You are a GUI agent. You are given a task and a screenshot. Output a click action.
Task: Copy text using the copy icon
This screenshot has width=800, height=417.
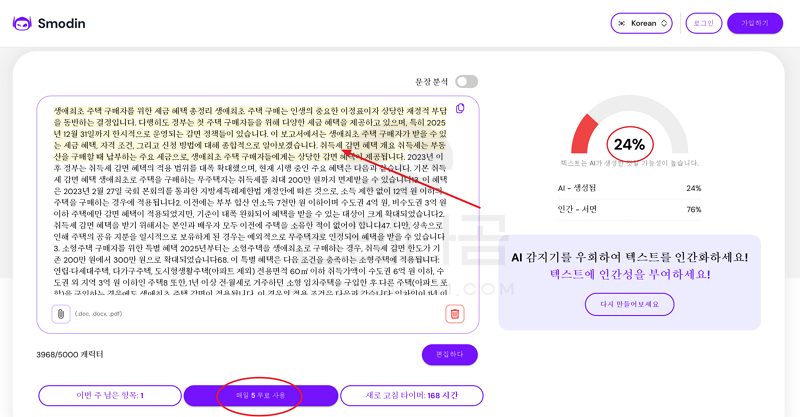click(x=460, y=108)
